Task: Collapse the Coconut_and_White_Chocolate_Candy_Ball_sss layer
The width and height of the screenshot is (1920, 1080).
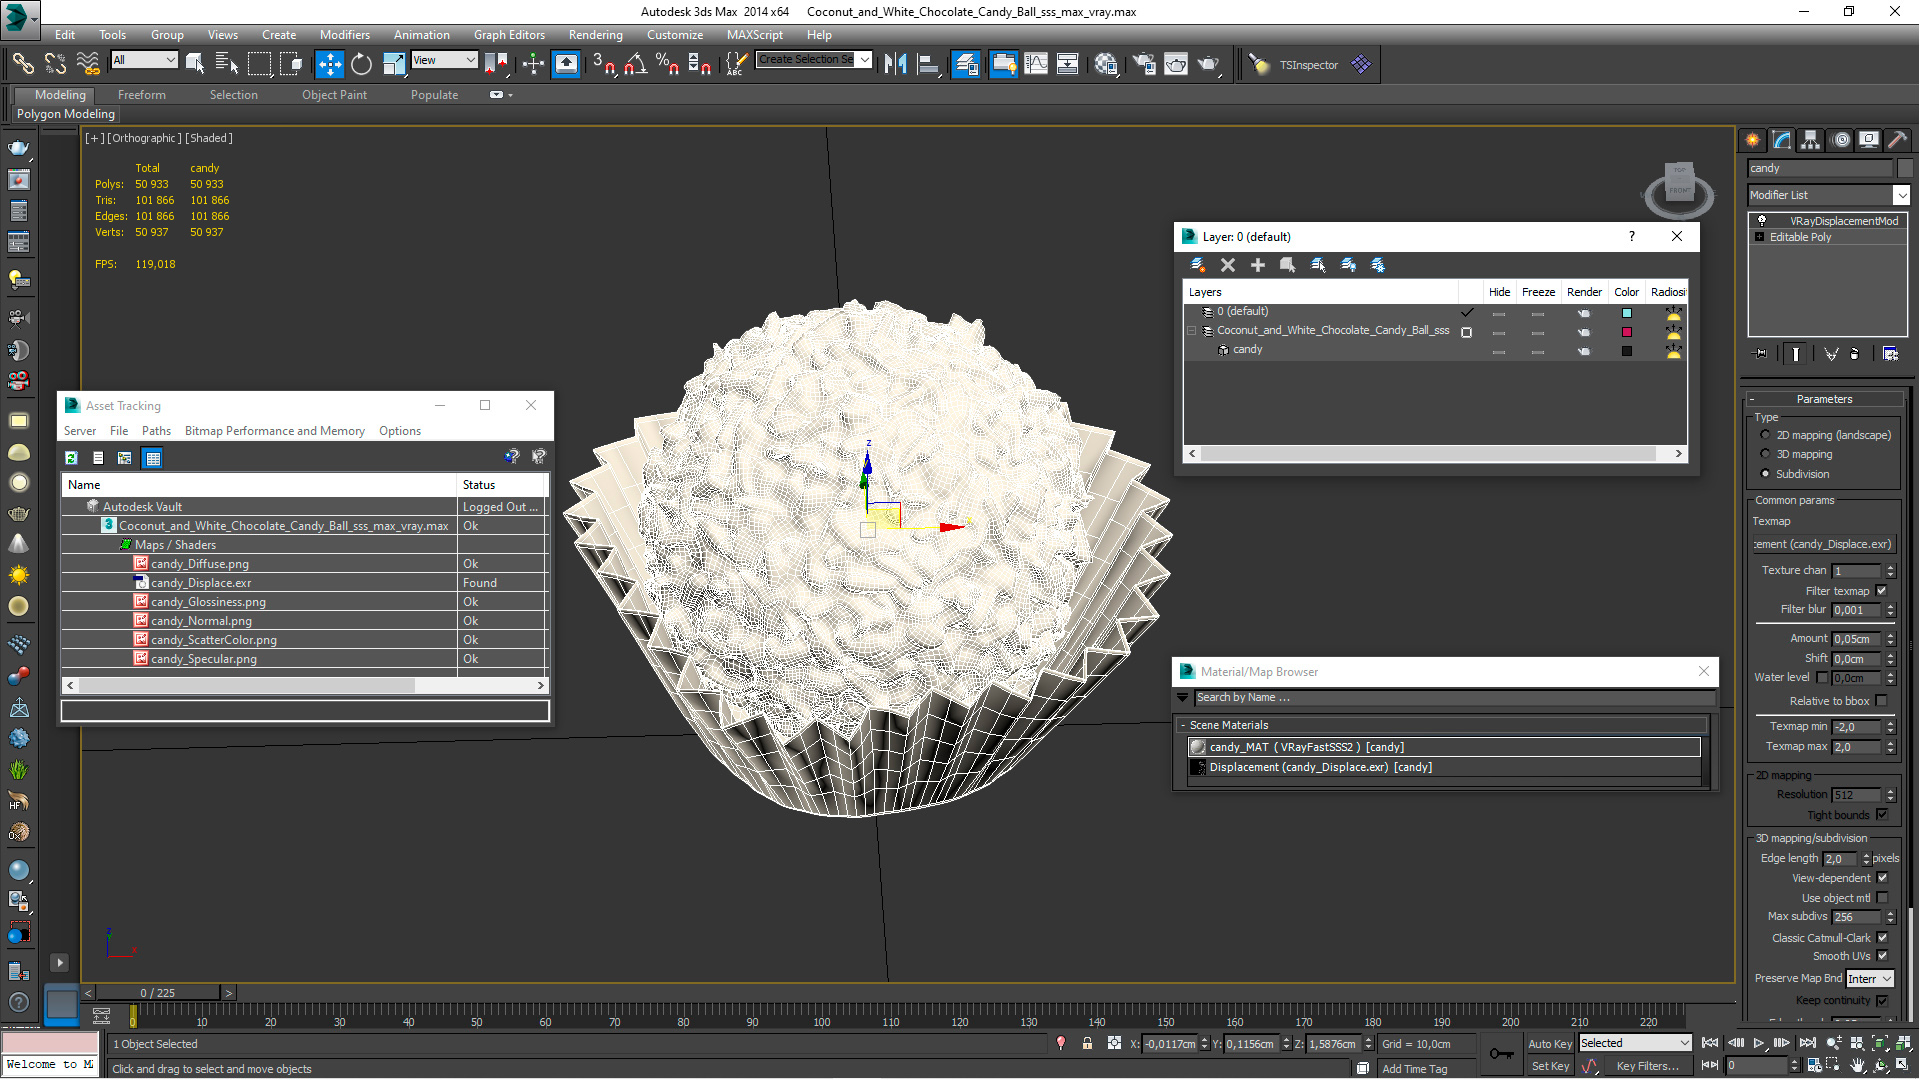Action: [1191, 331]
